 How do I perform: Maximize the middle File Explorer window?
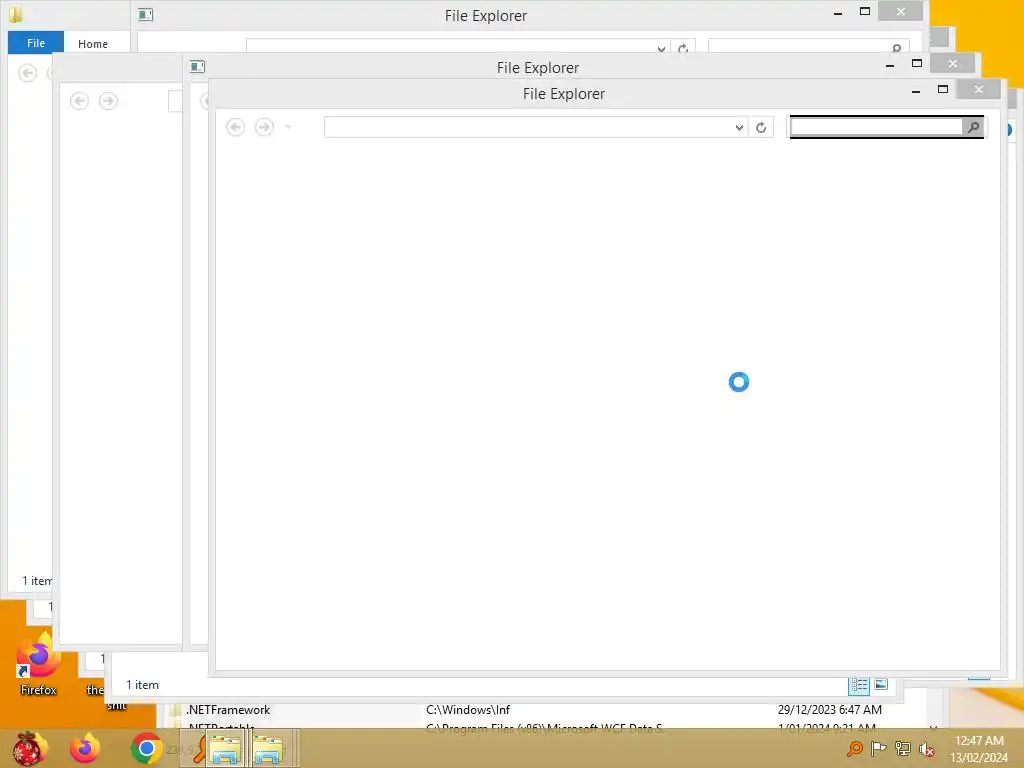tap(917, 63)
